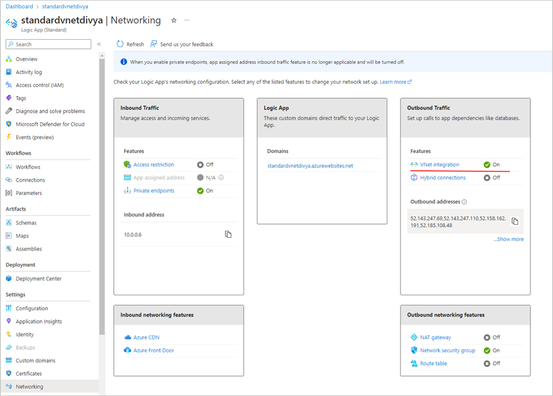Collapse the left sidebar with double chevron
The image size is (553, 396).
(x=99, y=44)
